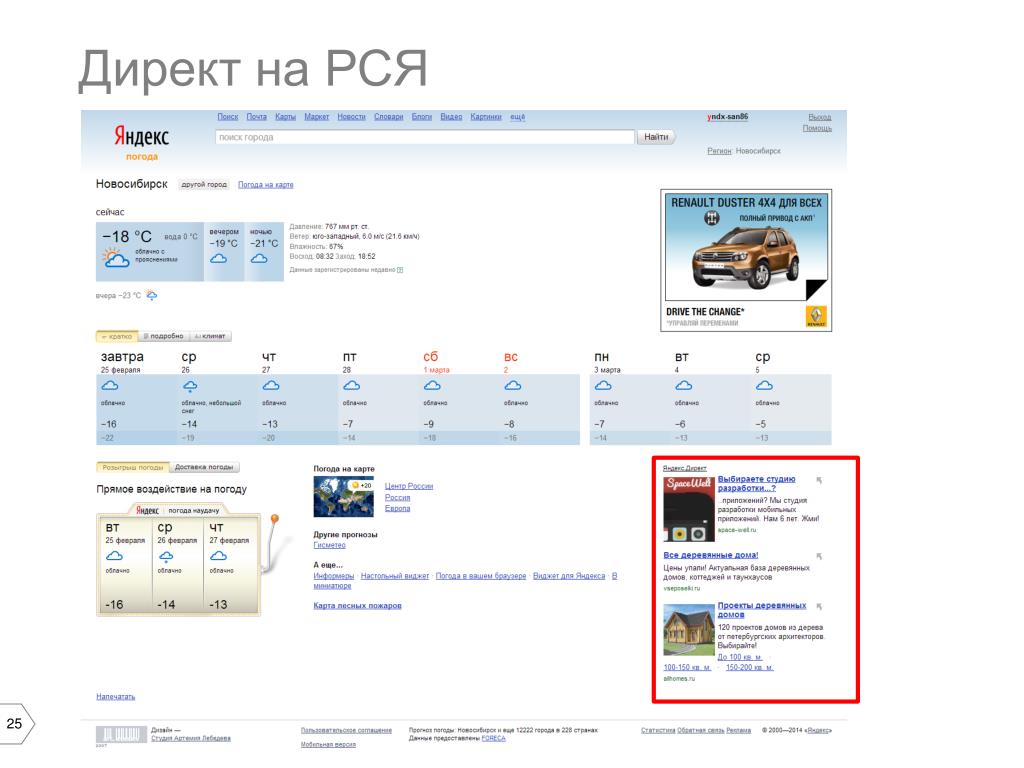Open the Европа map link

pos(398,509)
